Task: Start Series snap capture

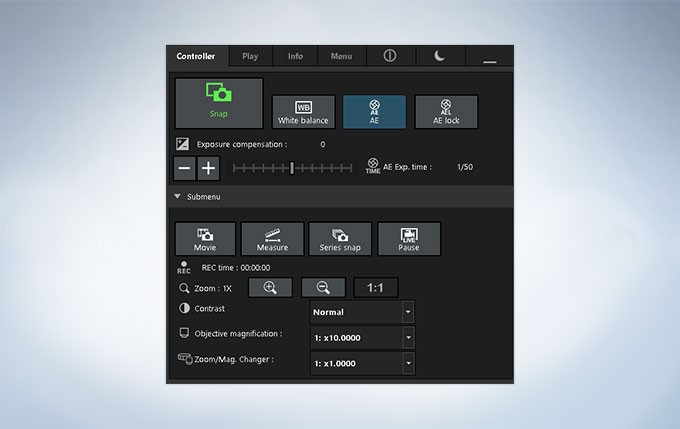Action: (x=340, y=239)
